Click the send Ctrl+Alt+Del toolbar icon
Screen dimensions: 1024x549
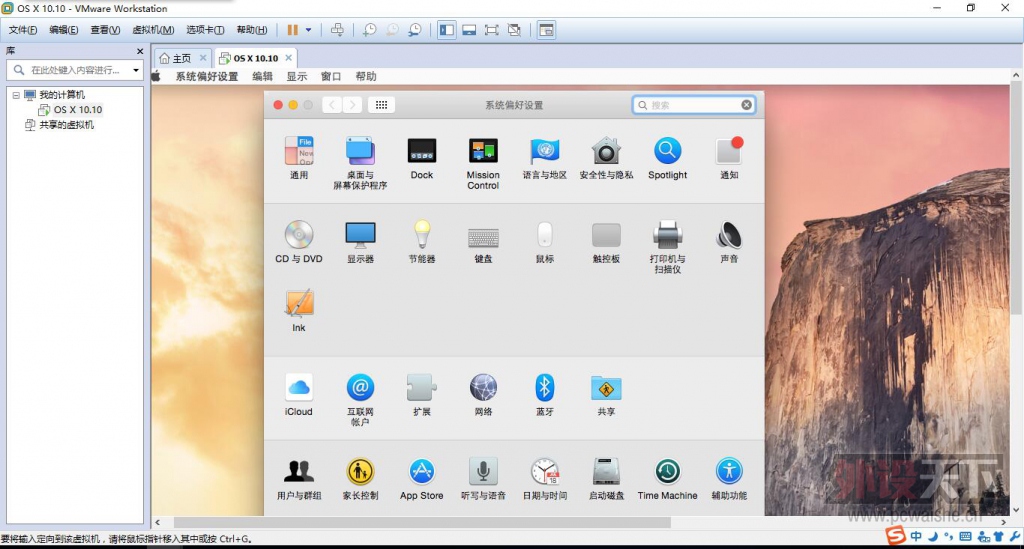pos(337,30)
